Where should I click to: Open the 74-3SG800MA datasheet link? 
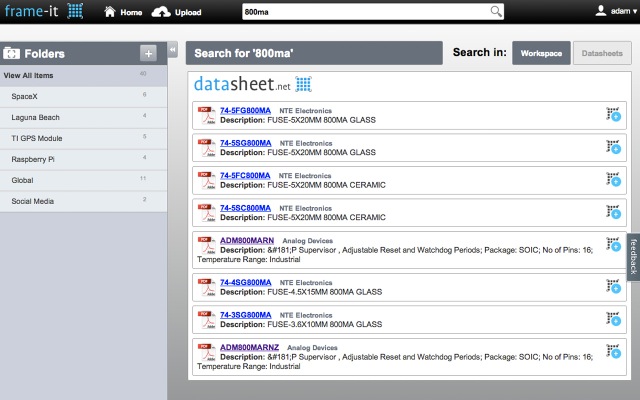point(246,315)
